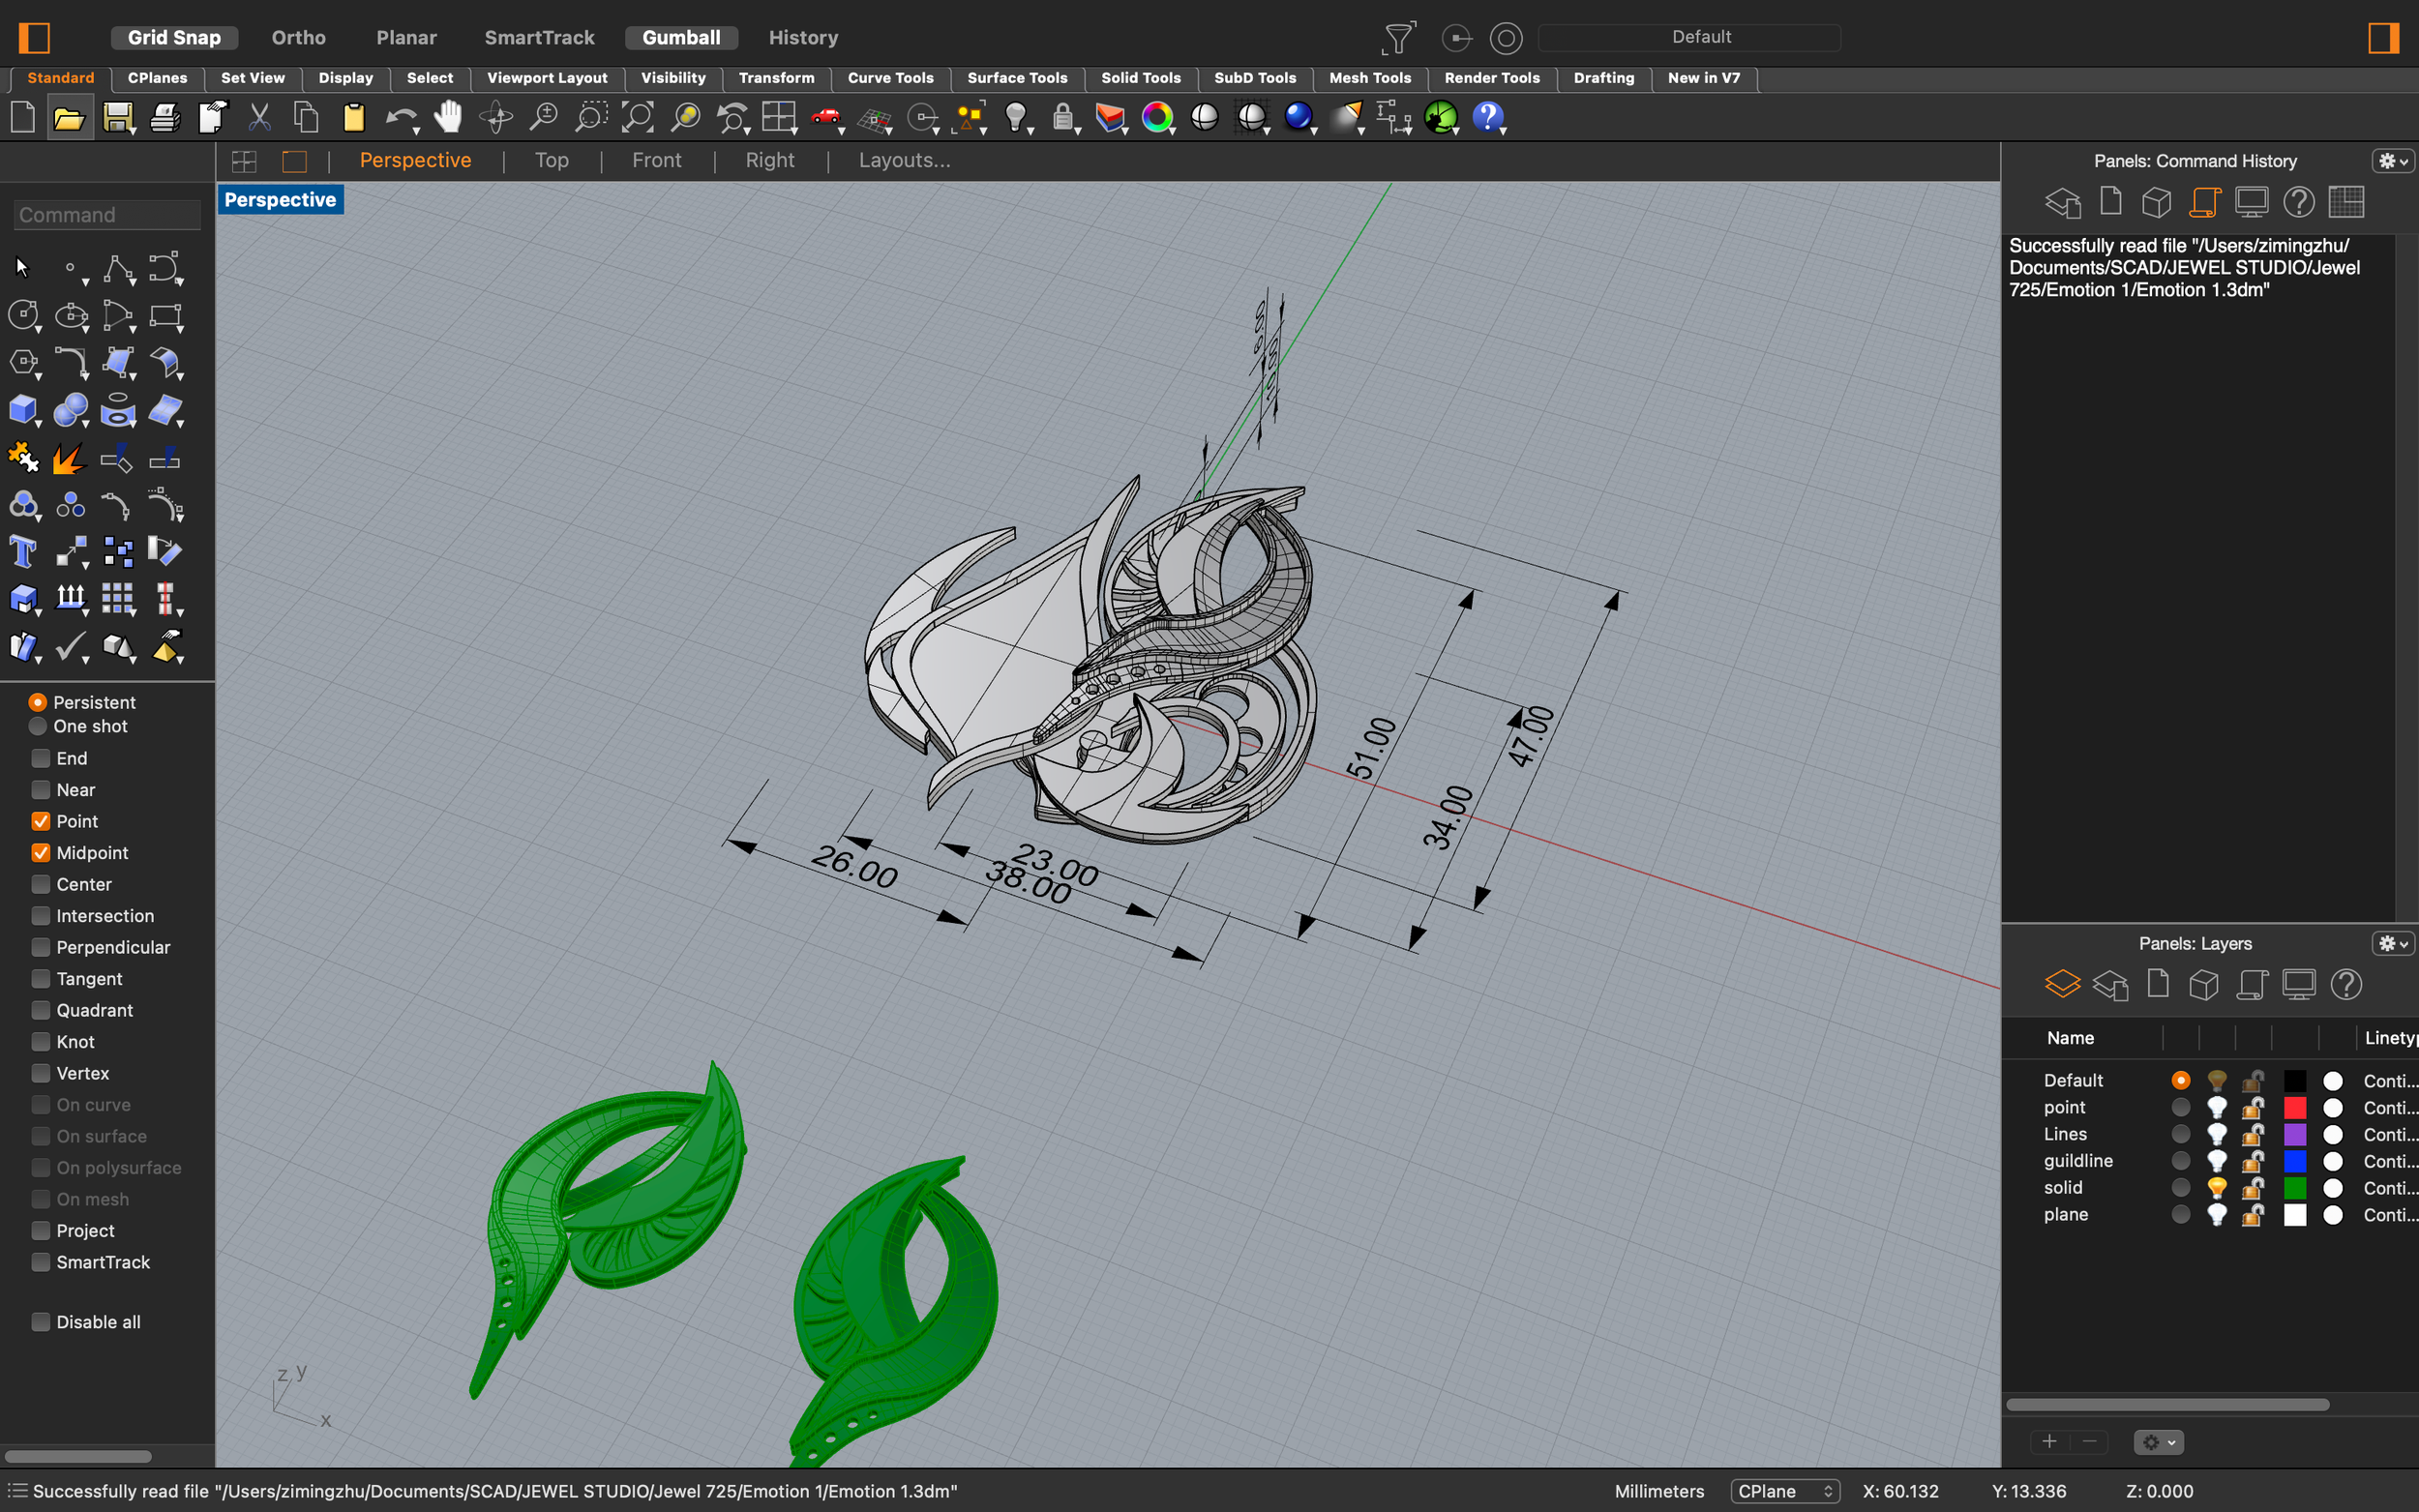Select the One shot radio option
Screen dimensions: 2419x1512
(x=38, y=726)
